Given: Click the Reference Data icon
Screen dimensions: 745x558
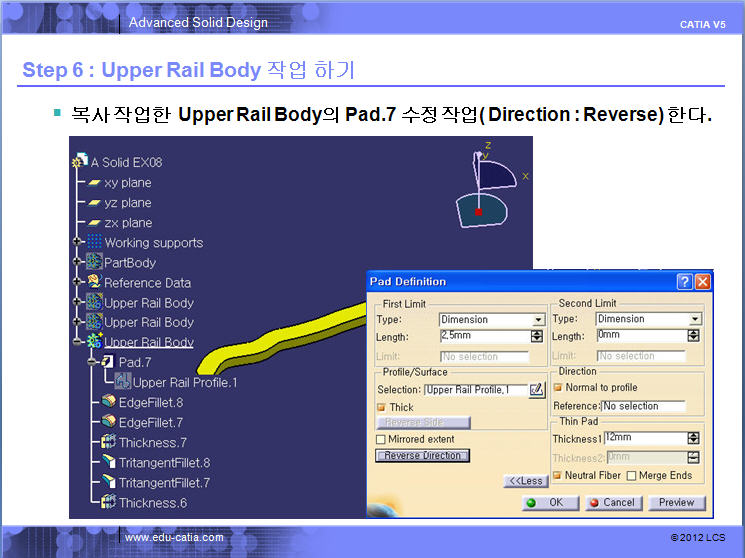Looking at the screenshot, I should 94,281.
